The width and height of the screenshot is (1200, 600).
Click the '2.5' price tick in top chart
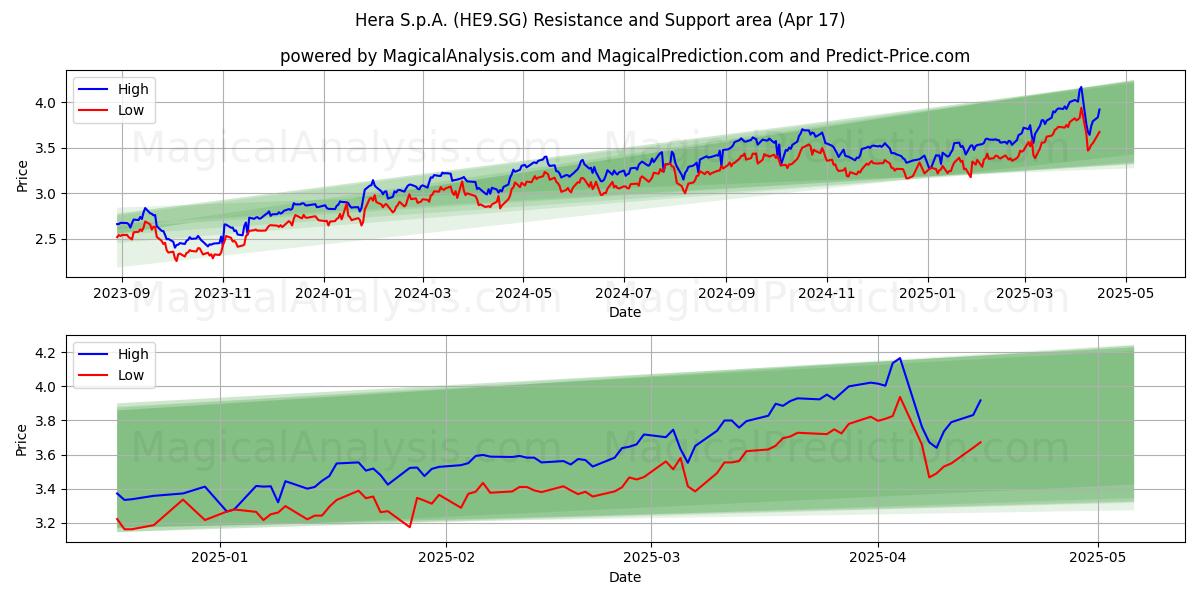pos(48,239)
